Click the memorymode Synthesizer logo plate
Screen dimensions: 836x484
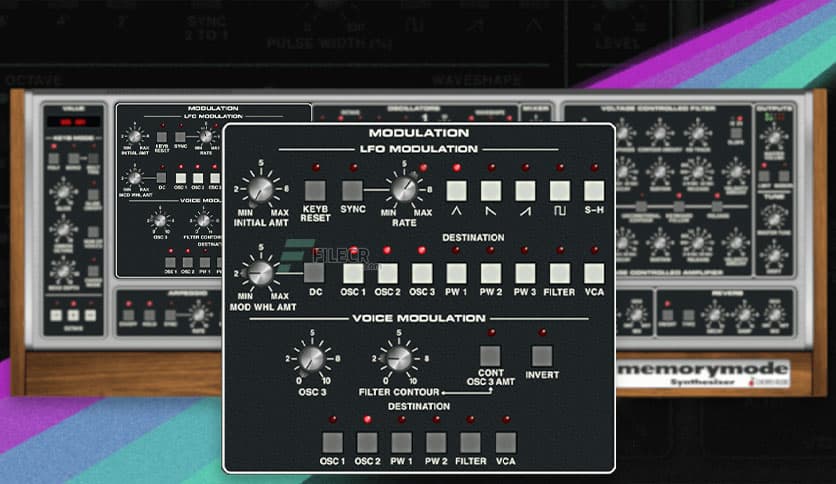point(703,374)
